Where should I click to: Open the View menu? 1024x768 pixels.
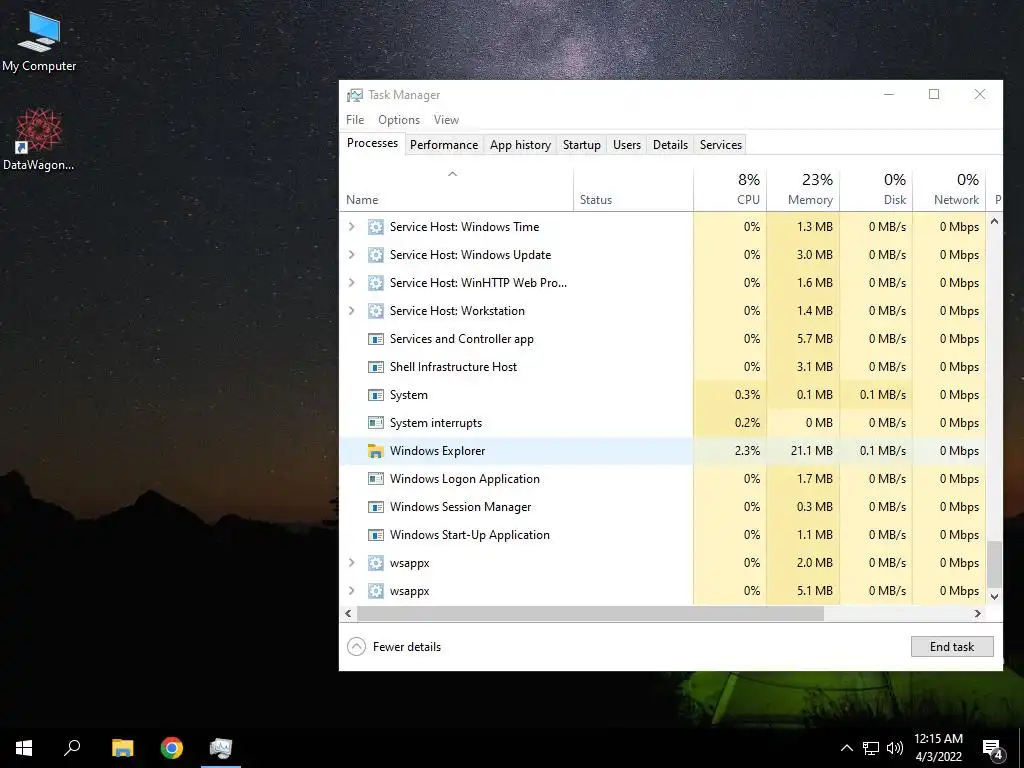[x=446, y=120]
